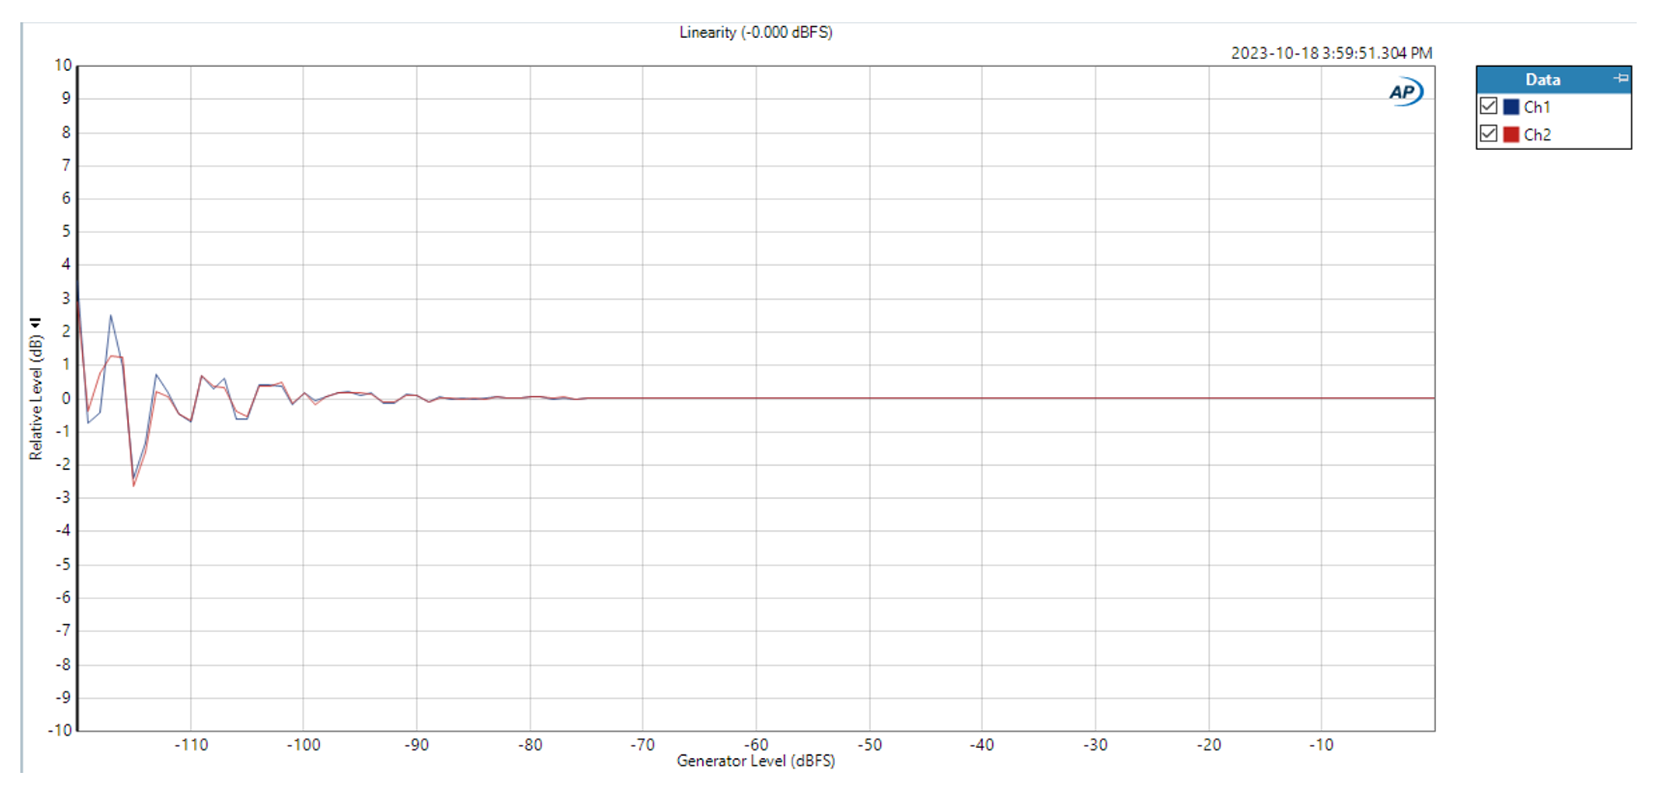
Task: Click the -60 tick on the X axis
Action: [x=756, y=745]
